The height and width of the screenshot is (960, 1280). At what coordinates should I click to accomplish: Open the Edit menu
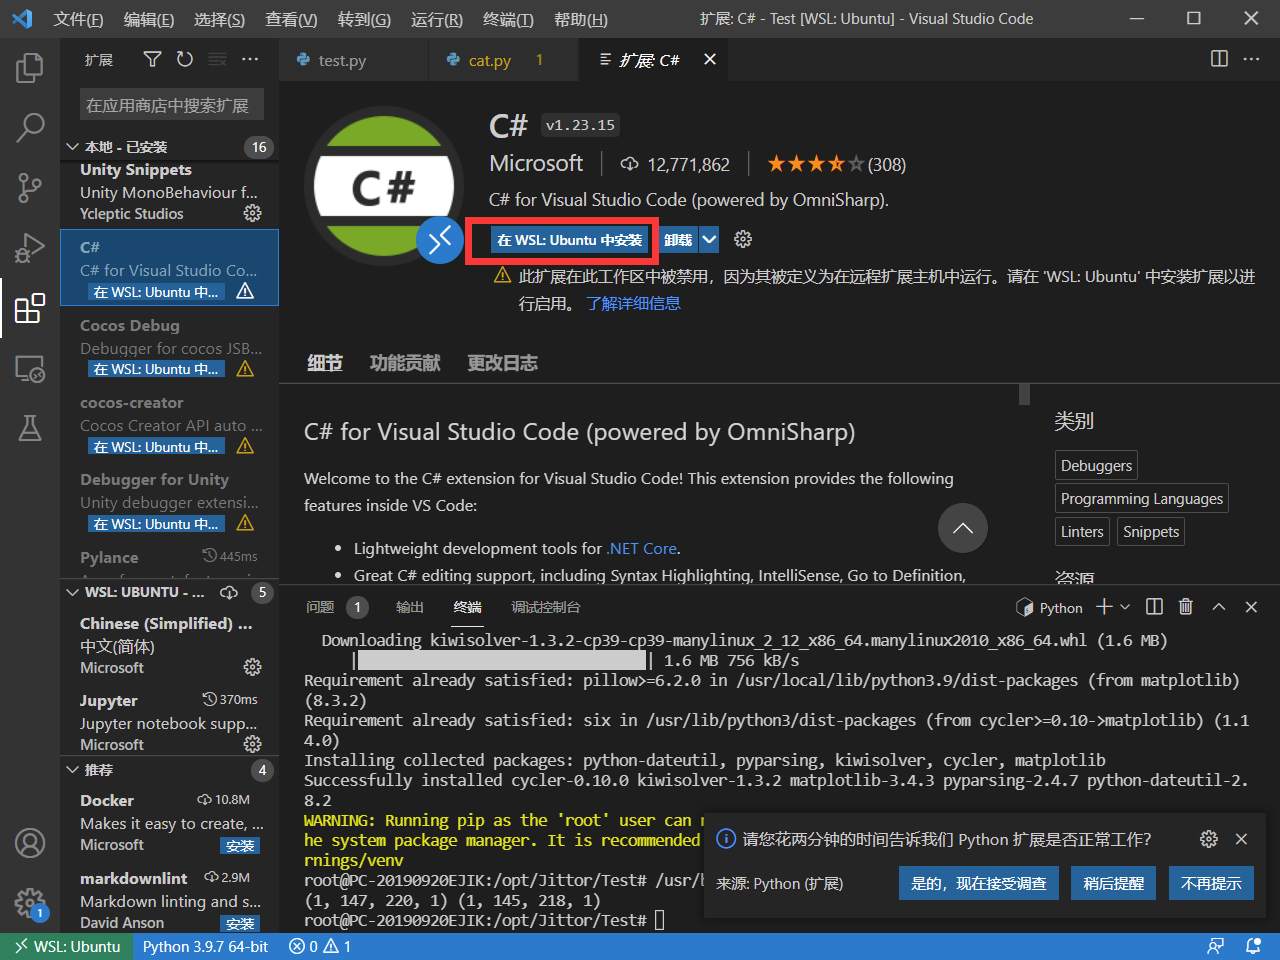(148, 19)
